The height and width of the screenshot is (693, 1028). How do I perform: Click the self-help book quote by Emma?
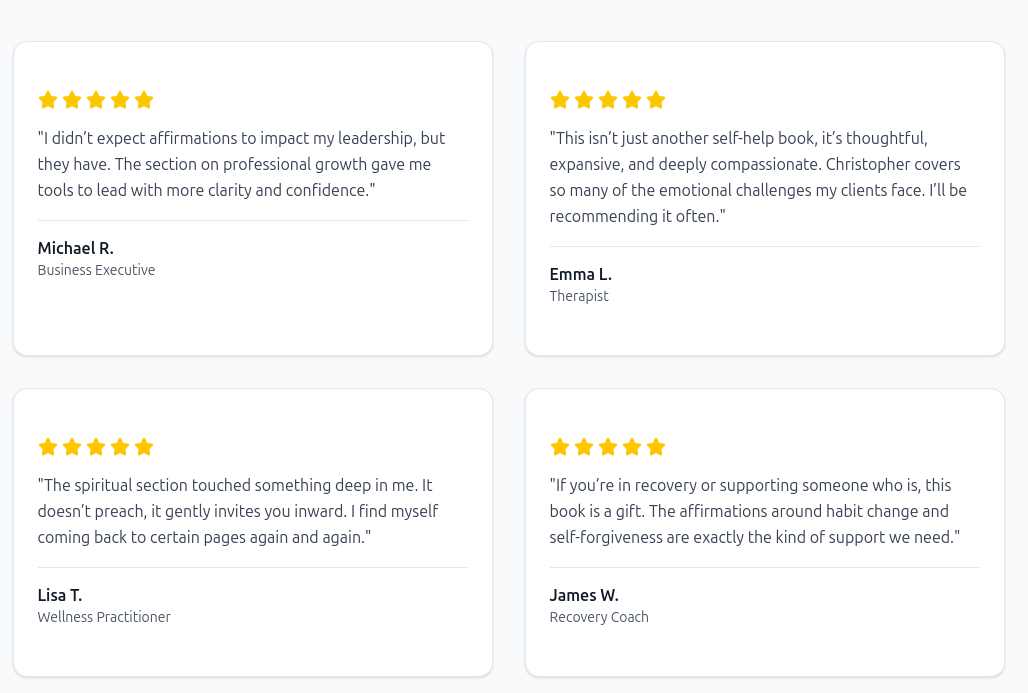(758, 177)
